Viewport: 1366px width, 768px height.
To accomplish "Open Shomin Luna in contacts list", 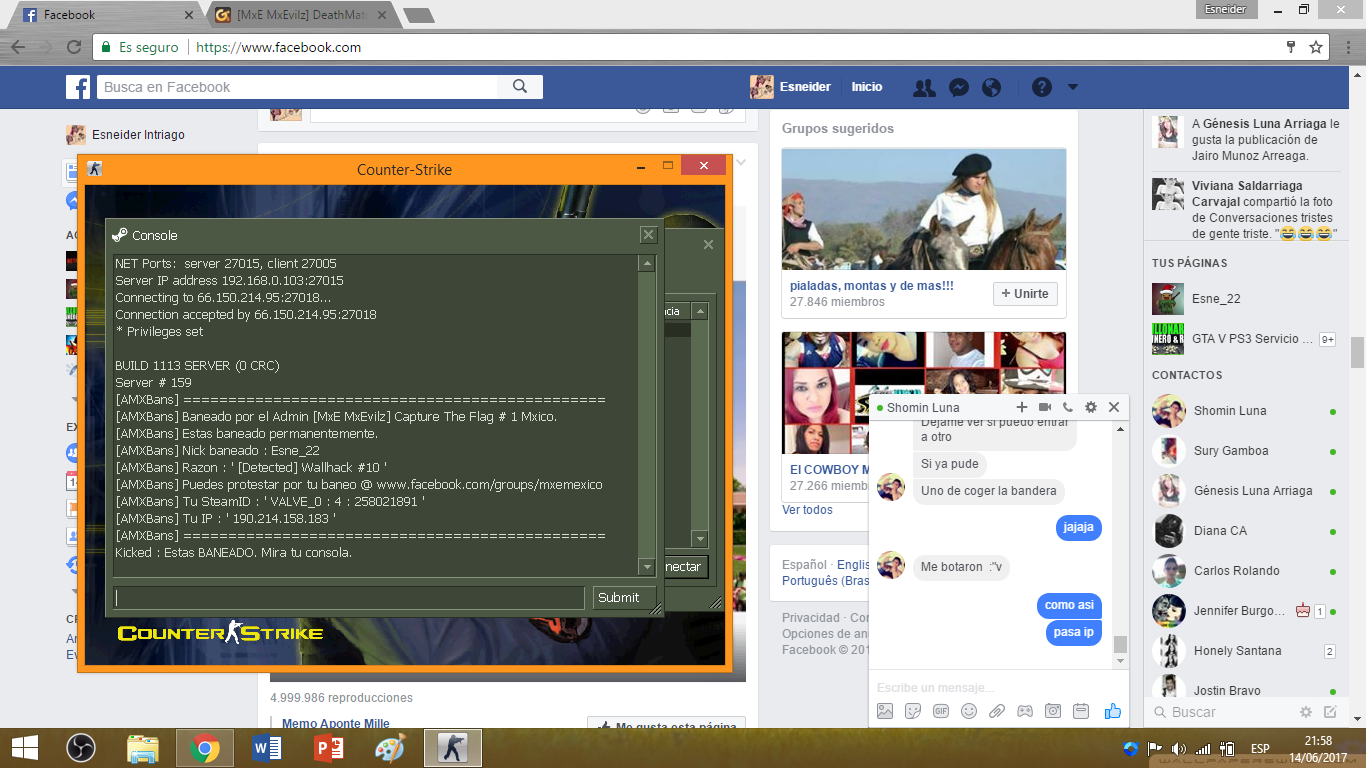I will pos(1246,411).
